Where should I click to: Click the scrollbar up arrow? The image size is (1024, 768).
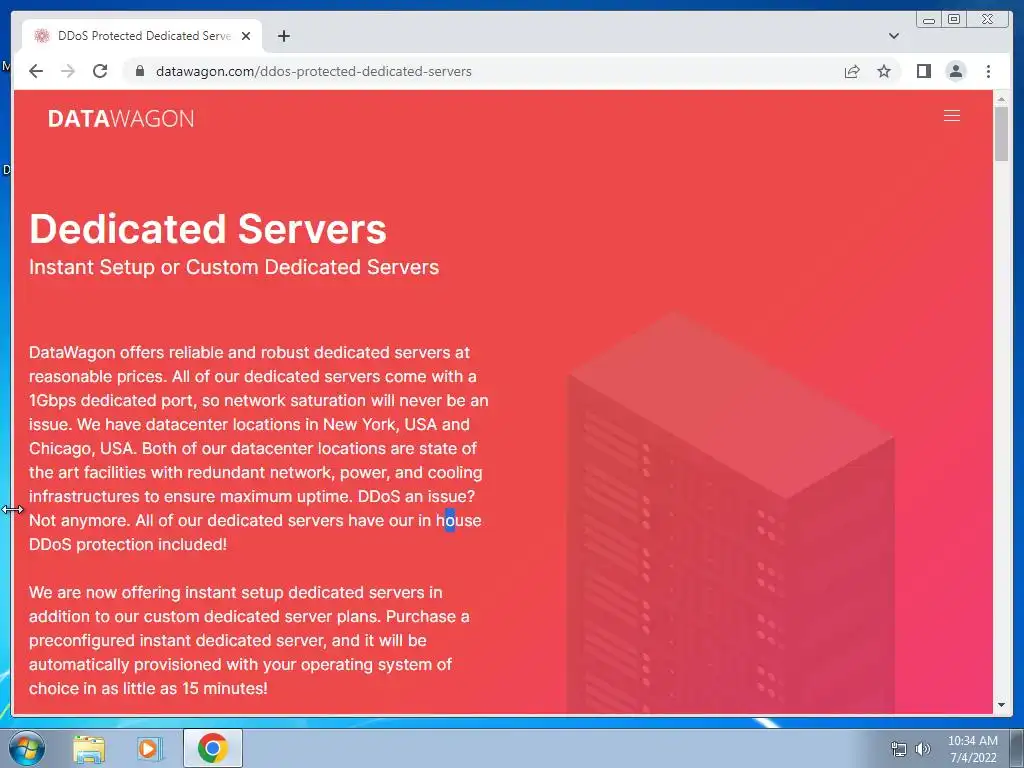(x=1001, y=99)
